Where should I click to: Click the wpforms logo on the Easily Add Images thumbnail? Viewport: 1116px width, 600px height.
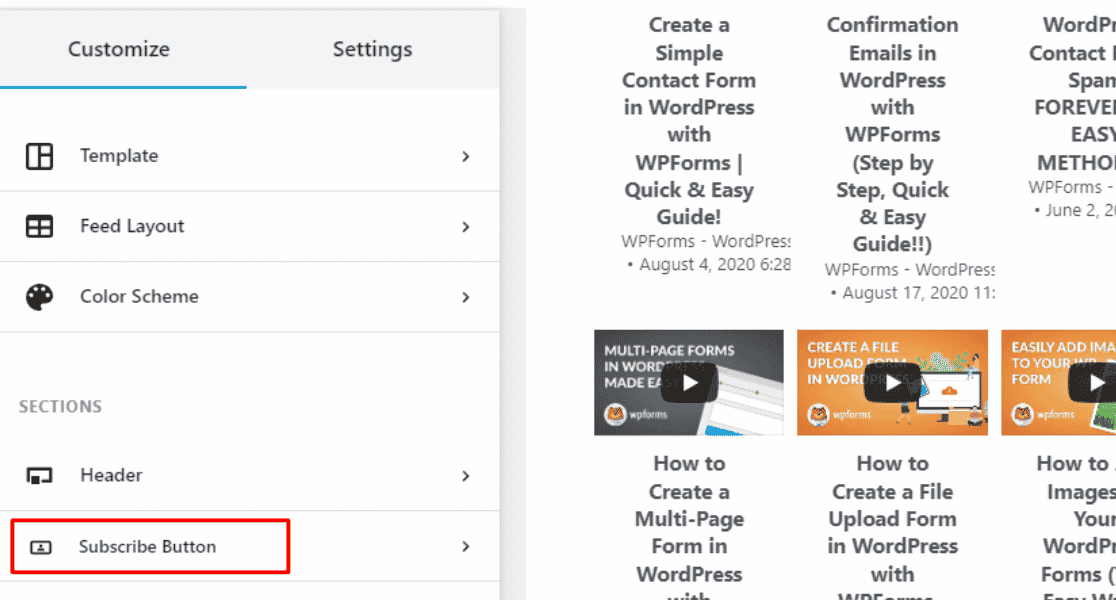tap(1043, 414)
